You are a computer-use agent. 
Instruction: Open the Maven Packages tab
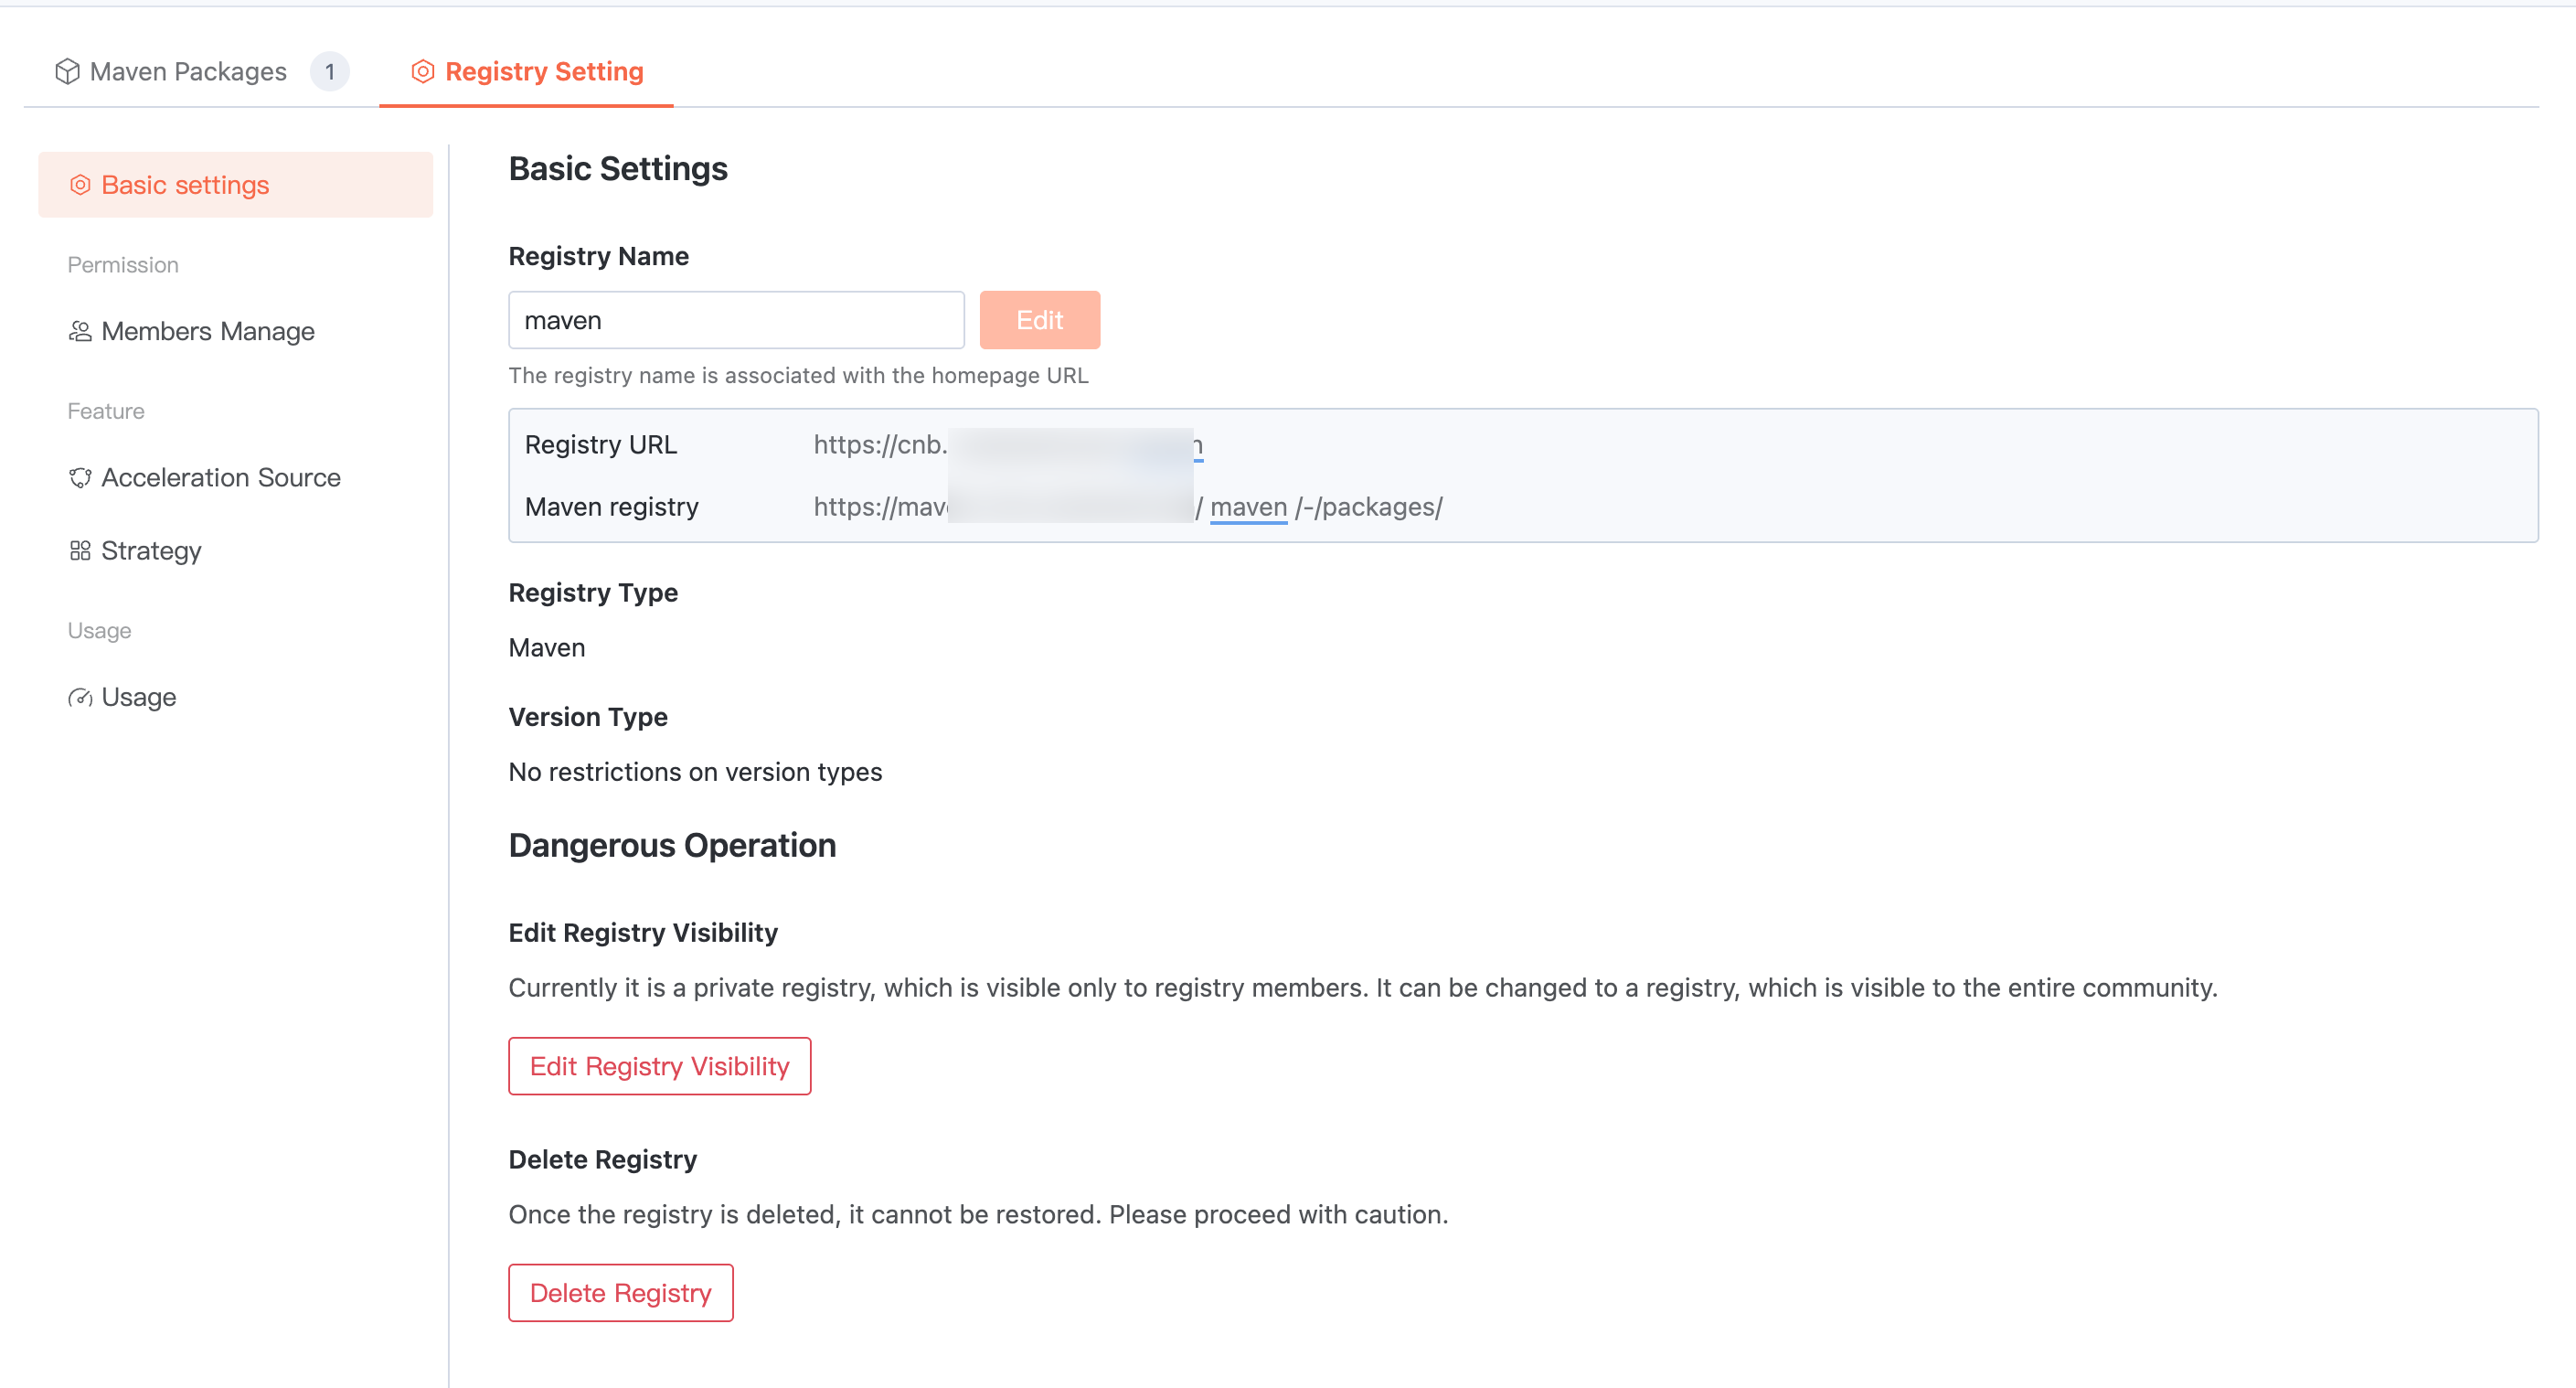point(188,71)
